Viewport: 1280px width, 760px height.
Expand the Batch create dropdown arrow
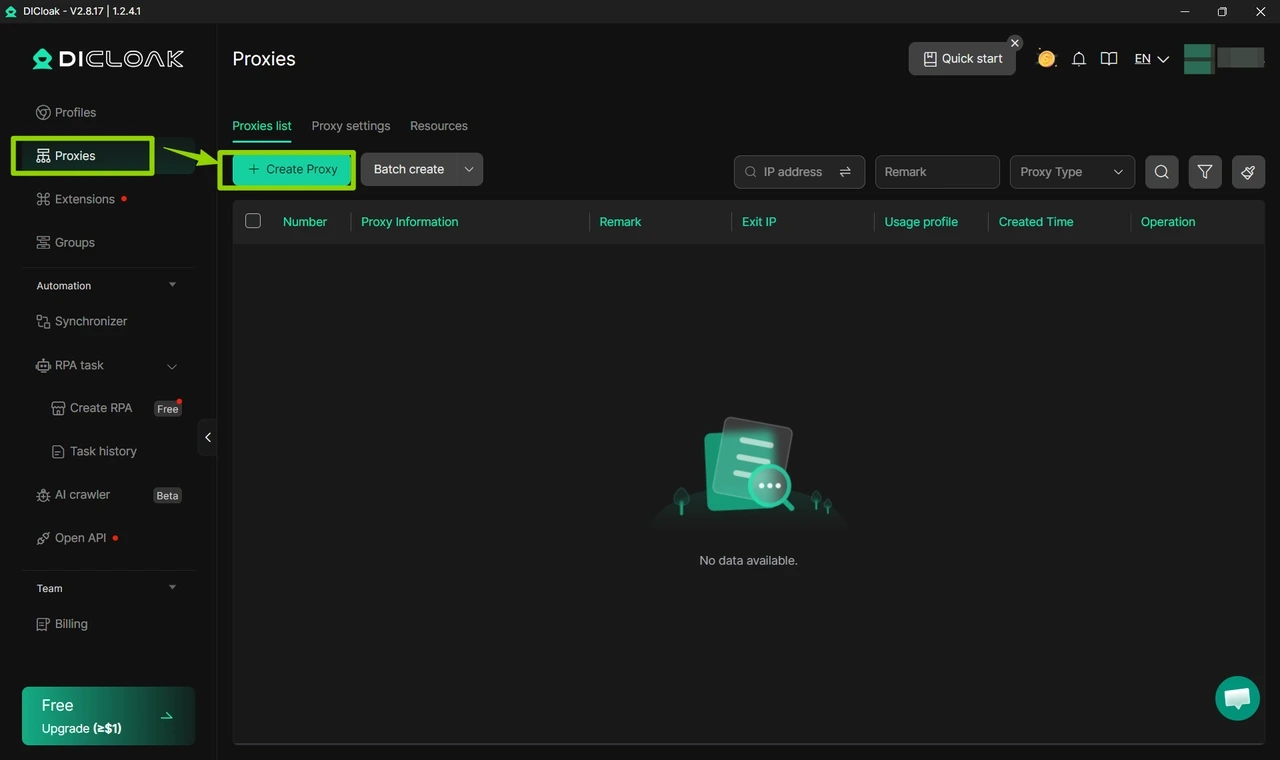[469, 169]
